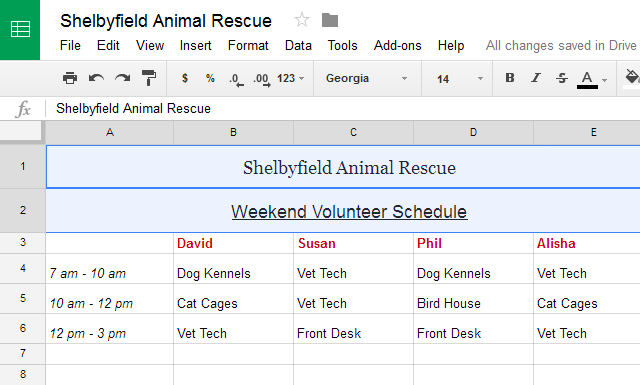The height and width of the screenshot is (385, 640).
Task: Open the Format menu
Action: tap(248, 45)
